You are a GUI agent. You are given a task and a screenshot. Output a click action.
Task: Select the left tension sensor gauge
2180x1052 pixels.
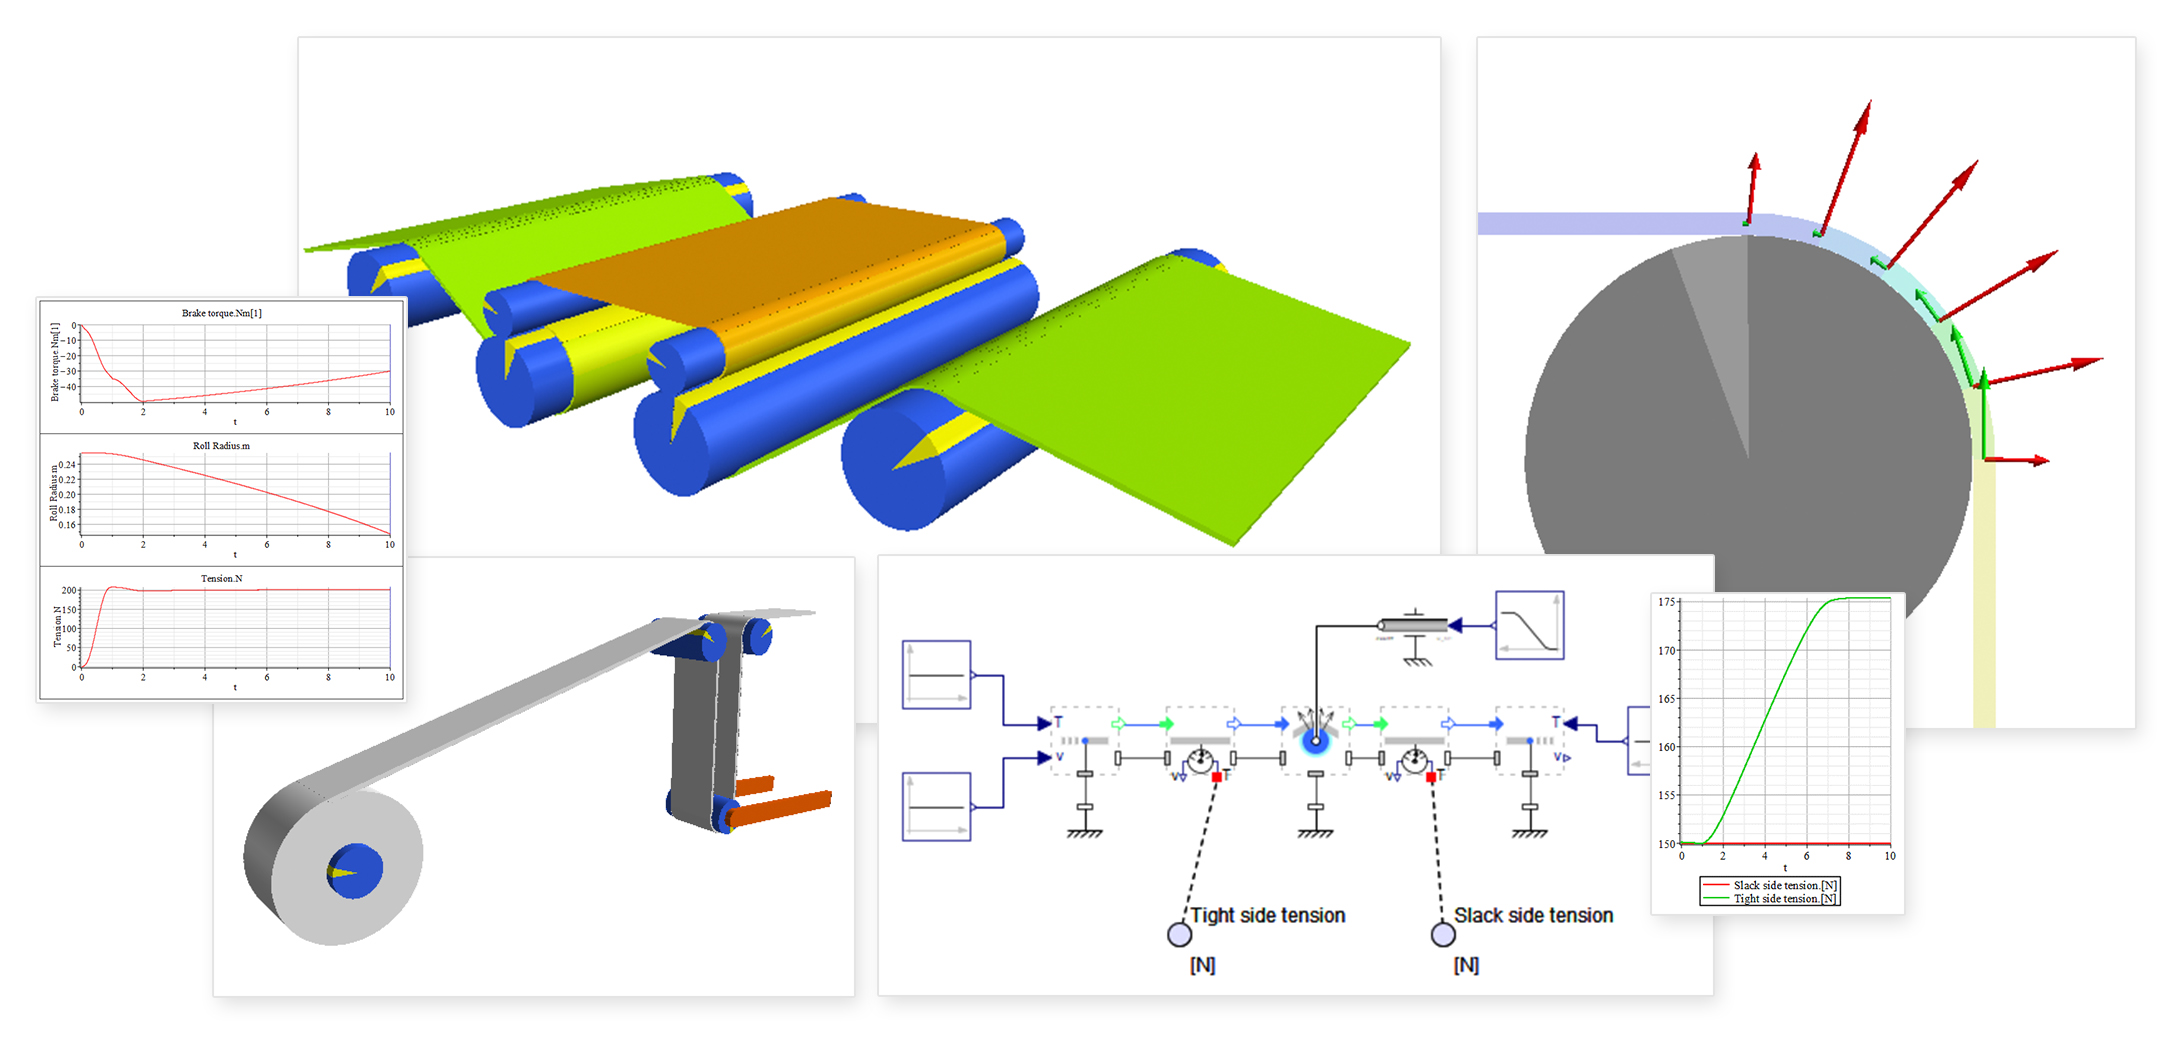[1200, 762]
